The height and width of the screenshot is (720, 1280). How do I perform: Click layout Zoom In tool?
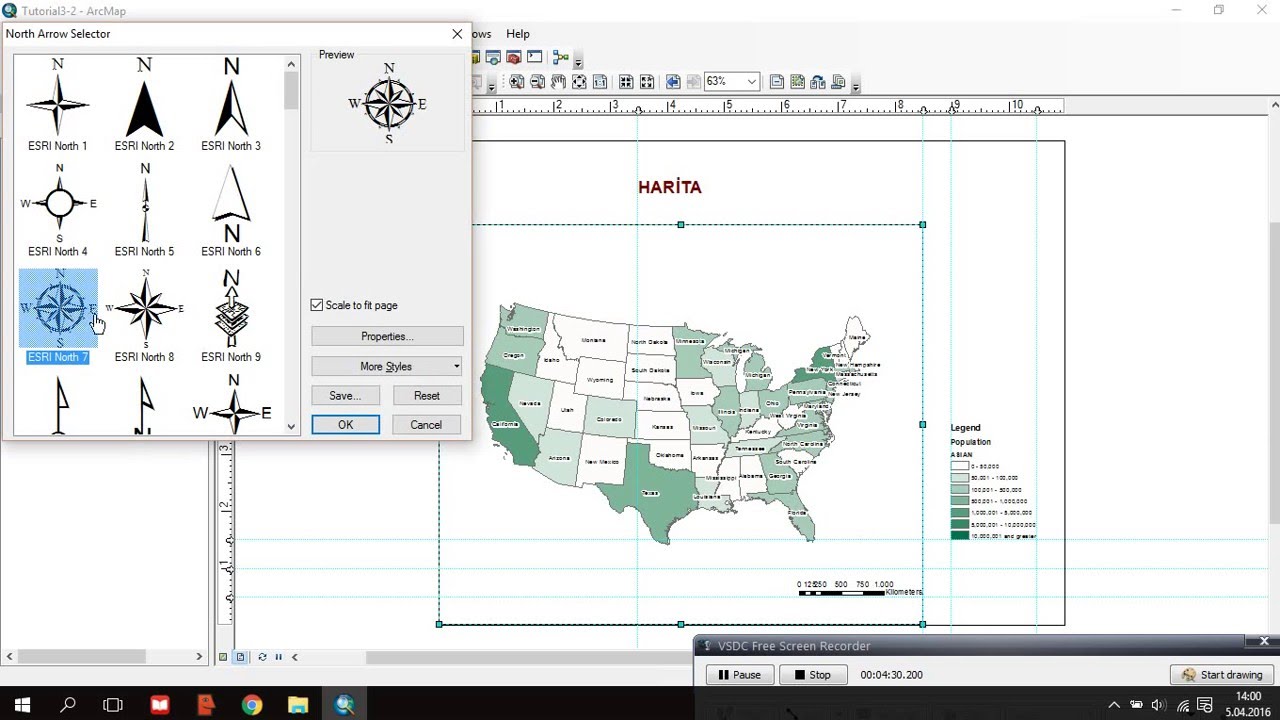pos(516,82)
